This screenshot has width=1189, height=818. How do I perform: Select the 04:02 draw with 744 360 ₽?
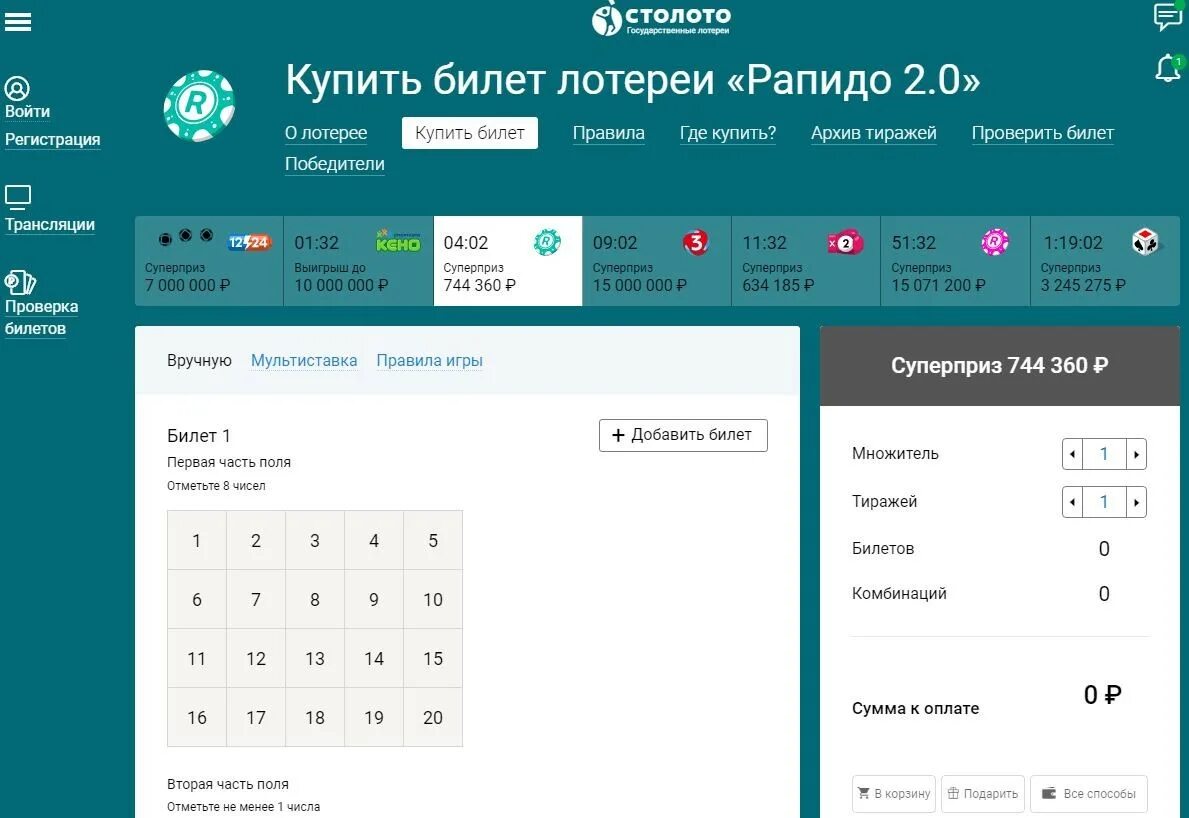508,262
